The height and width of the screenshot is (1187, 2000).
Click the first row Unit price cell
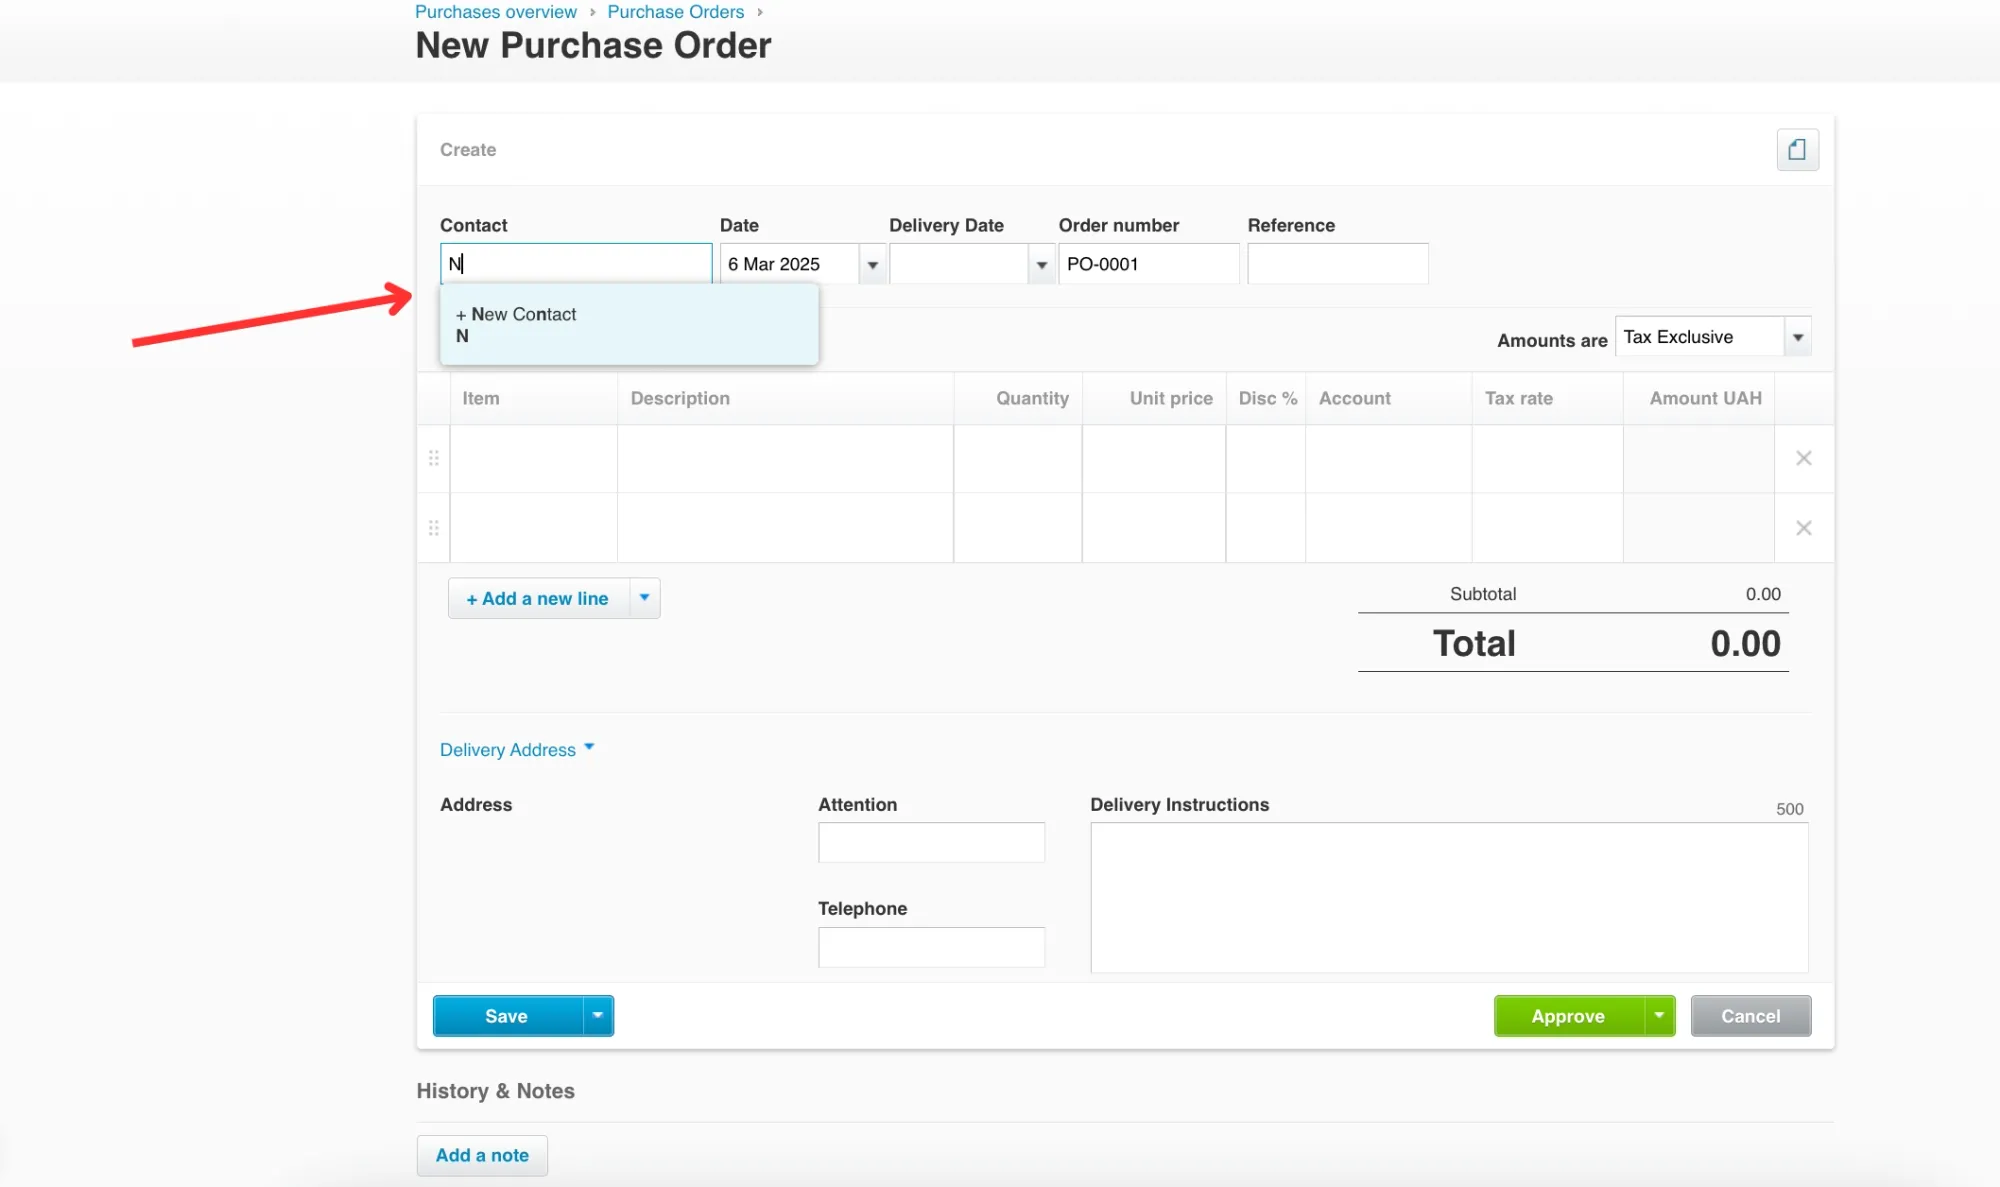click(1154, 459)
